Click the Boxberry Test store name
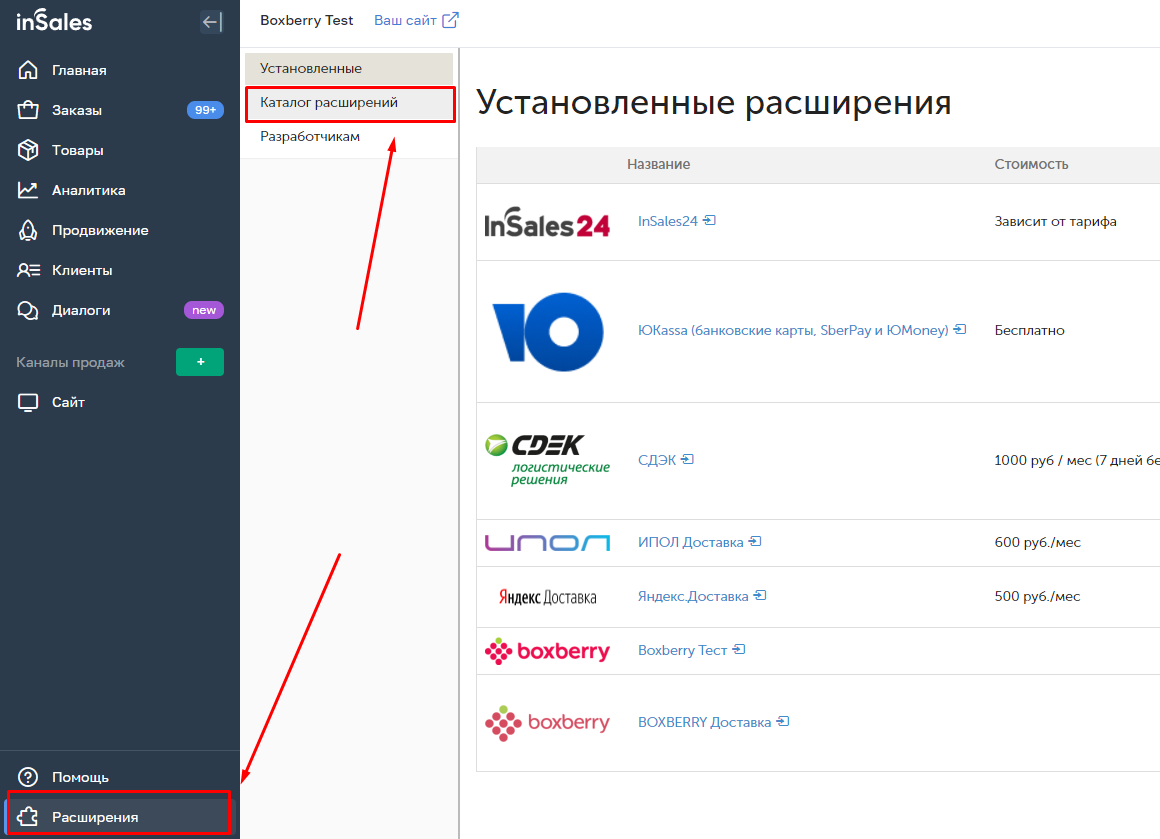Viewport: 1160px width, 839px height. pyautogui.click(x=306, y=20)
